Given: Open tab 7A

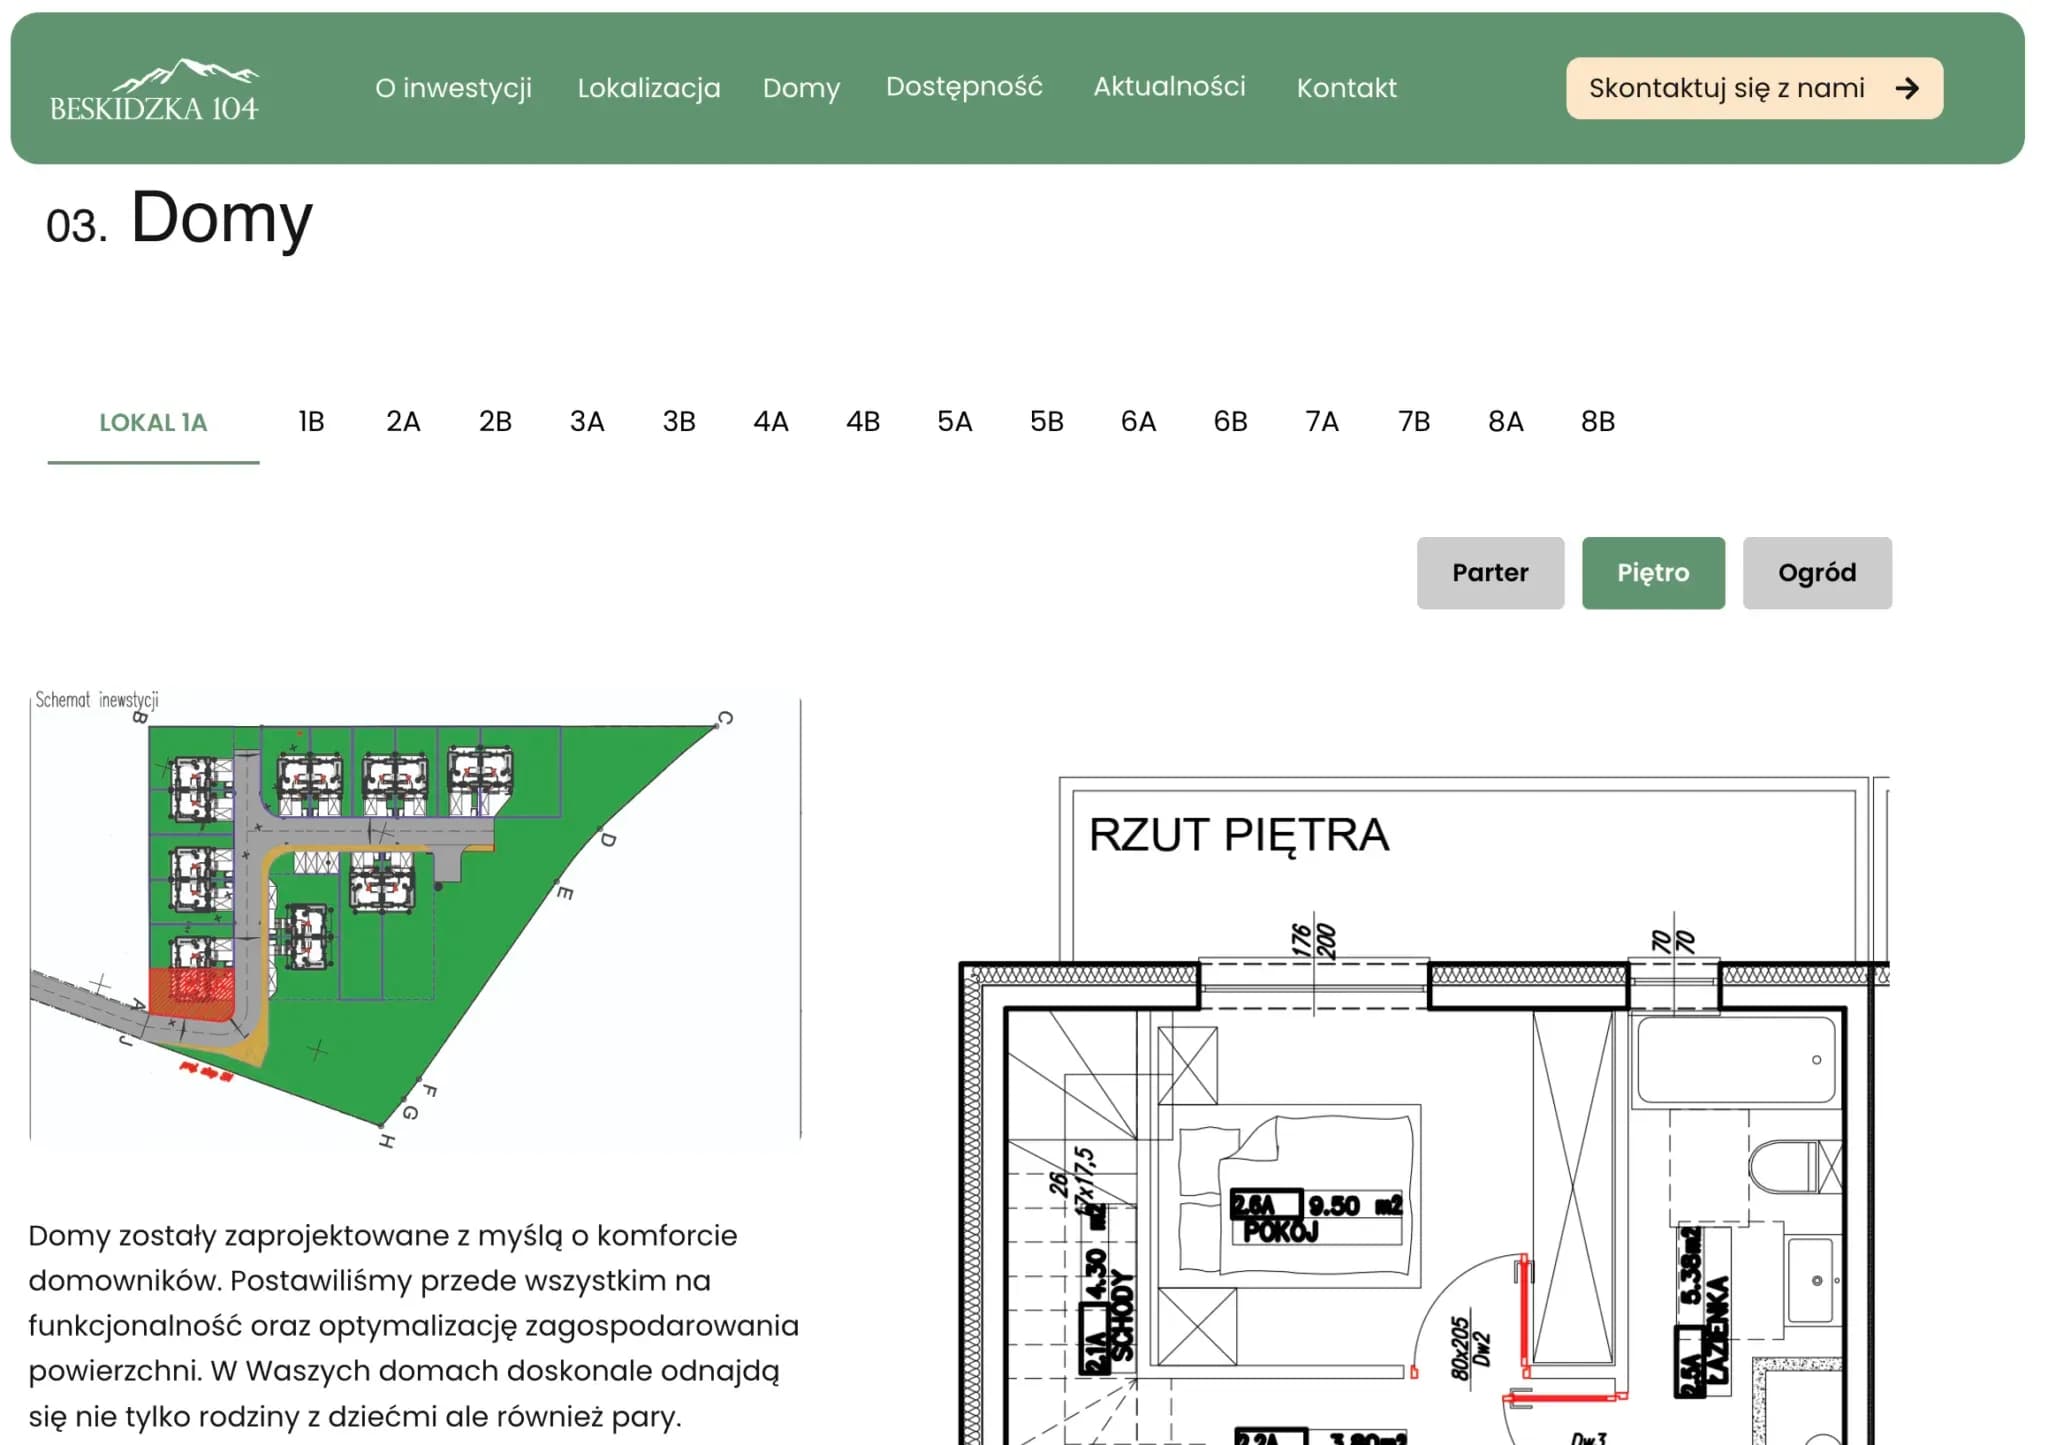Looking at the screenshot, I should [x=1322, y=422].
